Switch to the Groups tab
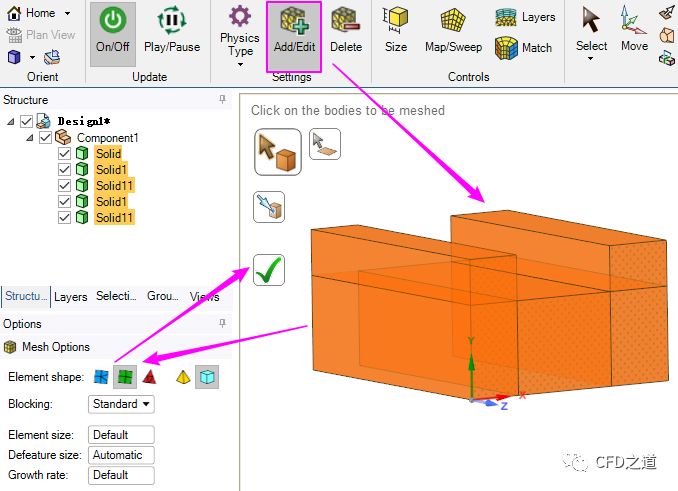Screen dimensions: 678x491 click(163, 296)
